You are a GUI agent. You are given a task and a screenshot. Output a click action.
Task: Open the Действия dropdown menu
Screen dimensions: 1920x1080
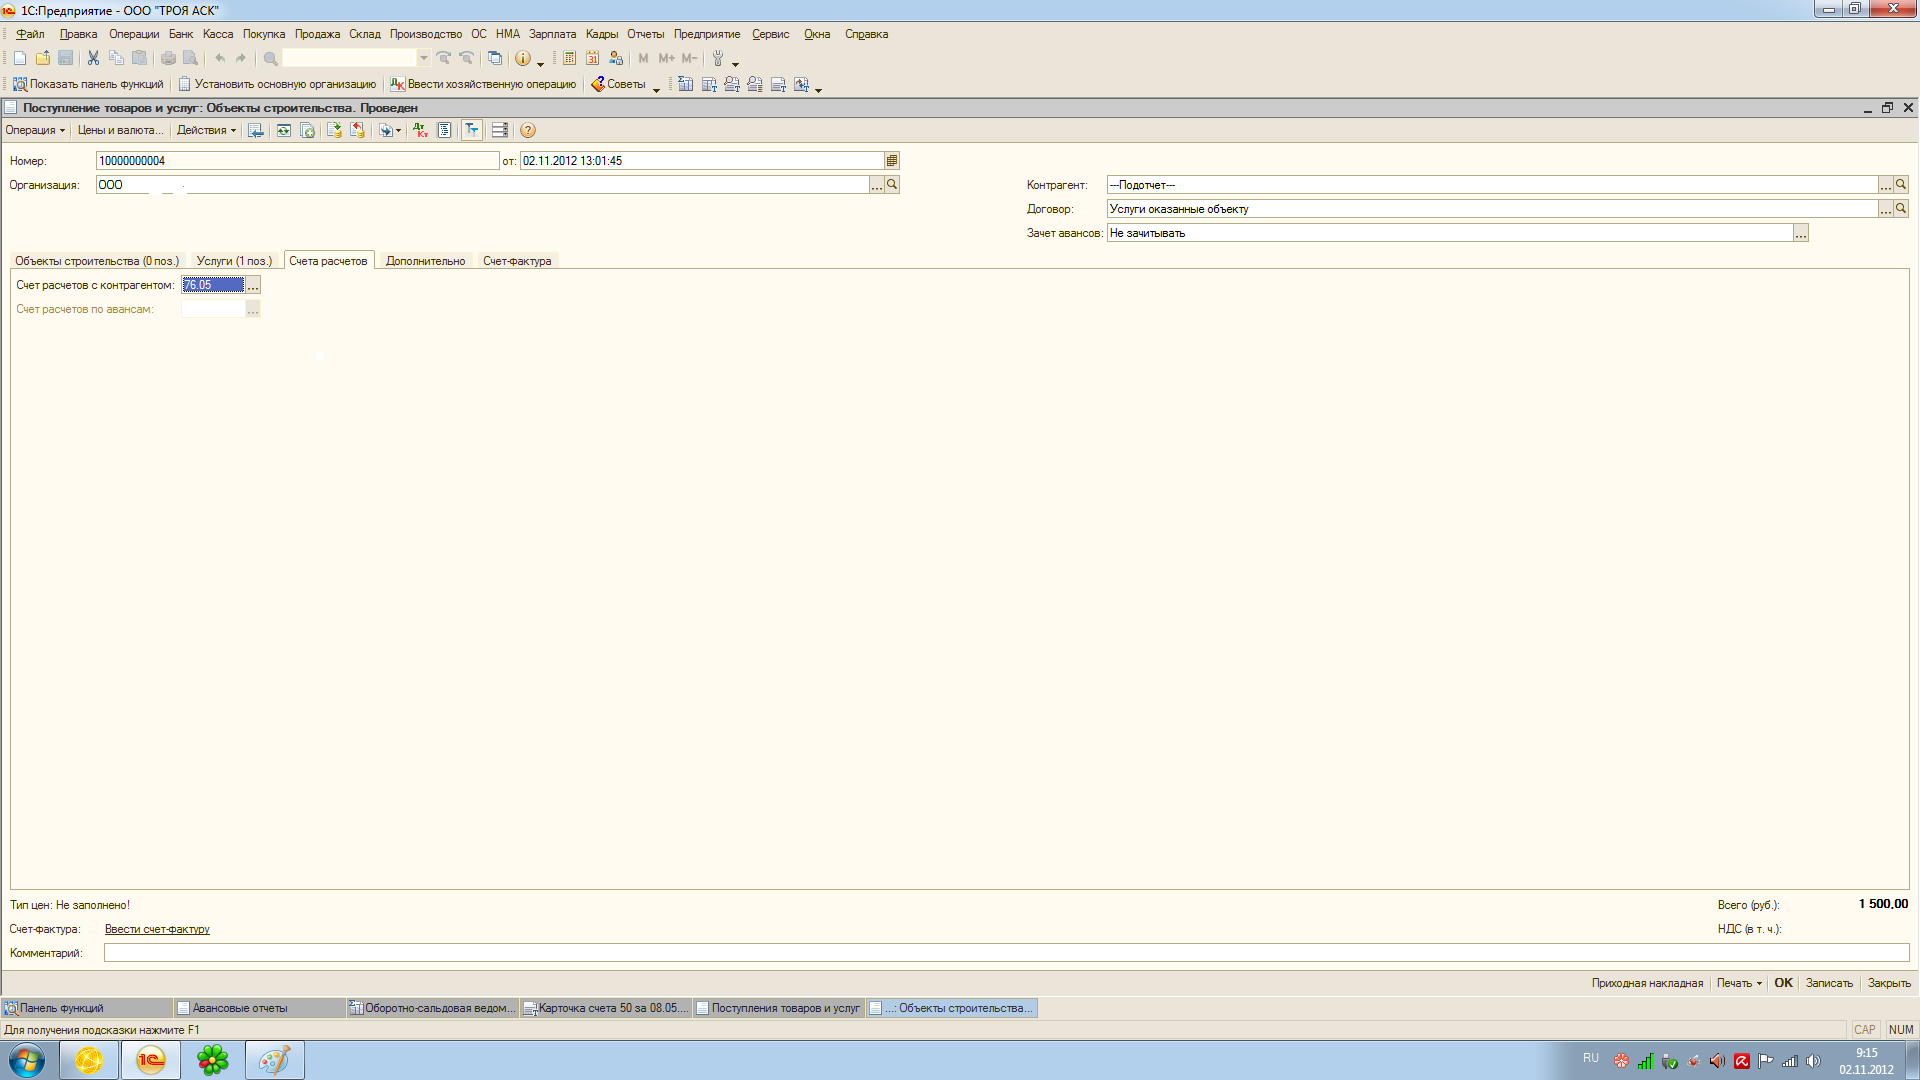tap(206, 130)
